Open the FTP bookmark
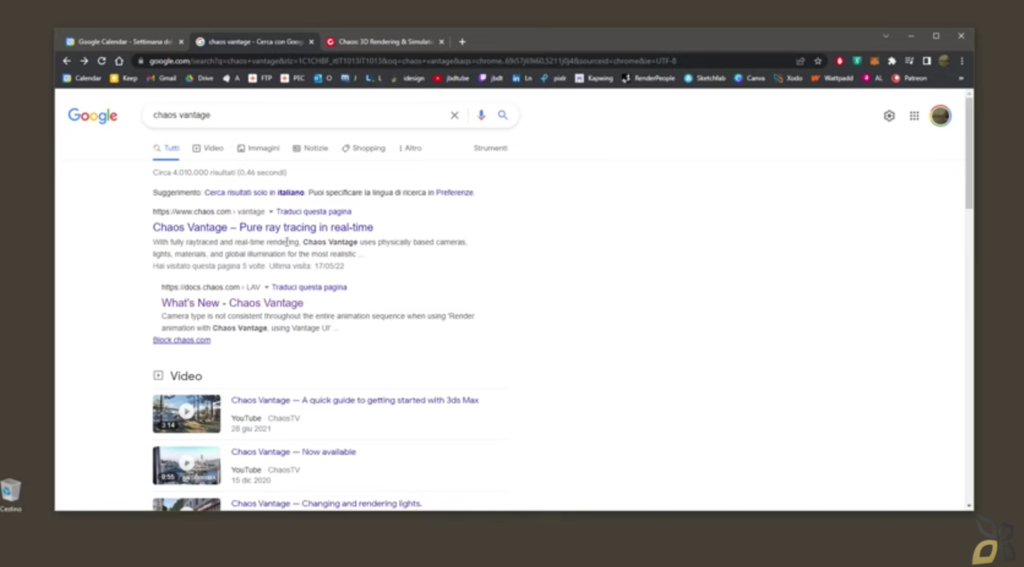 tap(260, 78)
